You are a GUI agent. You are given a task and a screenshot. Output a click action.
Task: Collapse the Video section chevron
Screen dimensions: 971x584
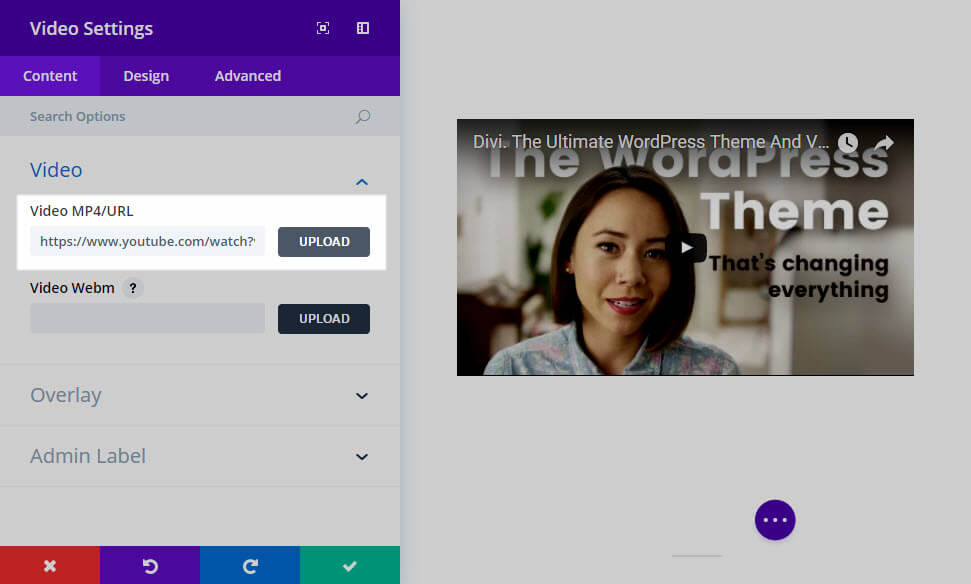tap(362, 182)
